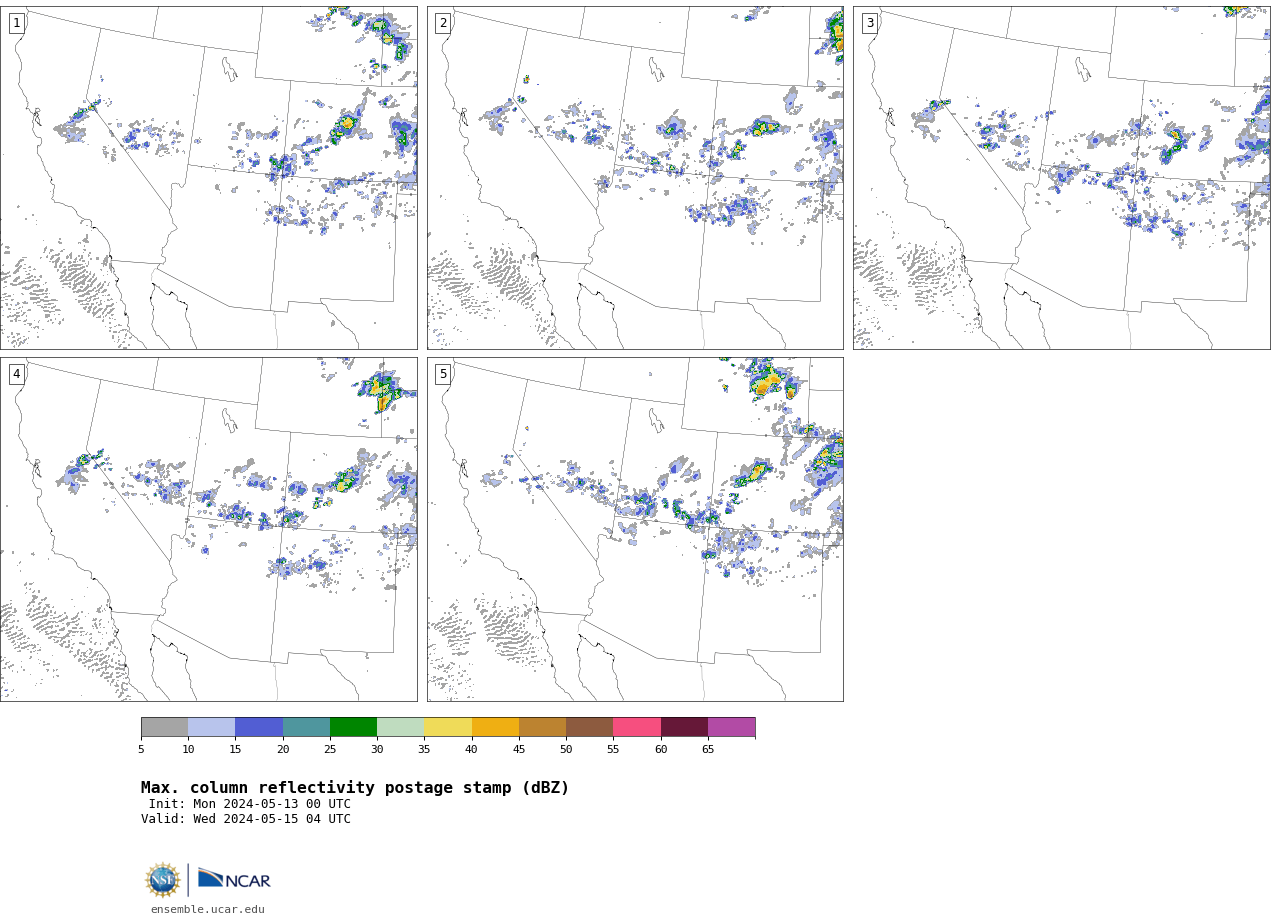1280x920 pixels.
Task: Click the NCAR logo
Action: (234, 879)
